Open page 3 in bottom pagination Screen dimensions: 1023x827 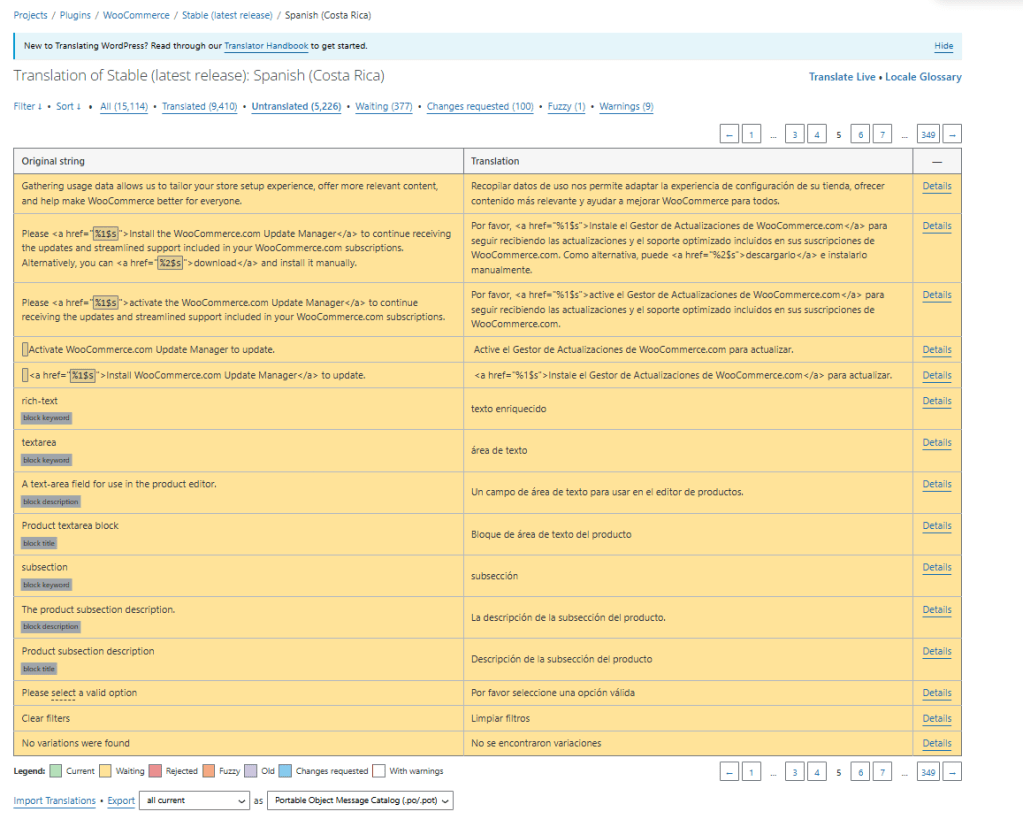794,772
